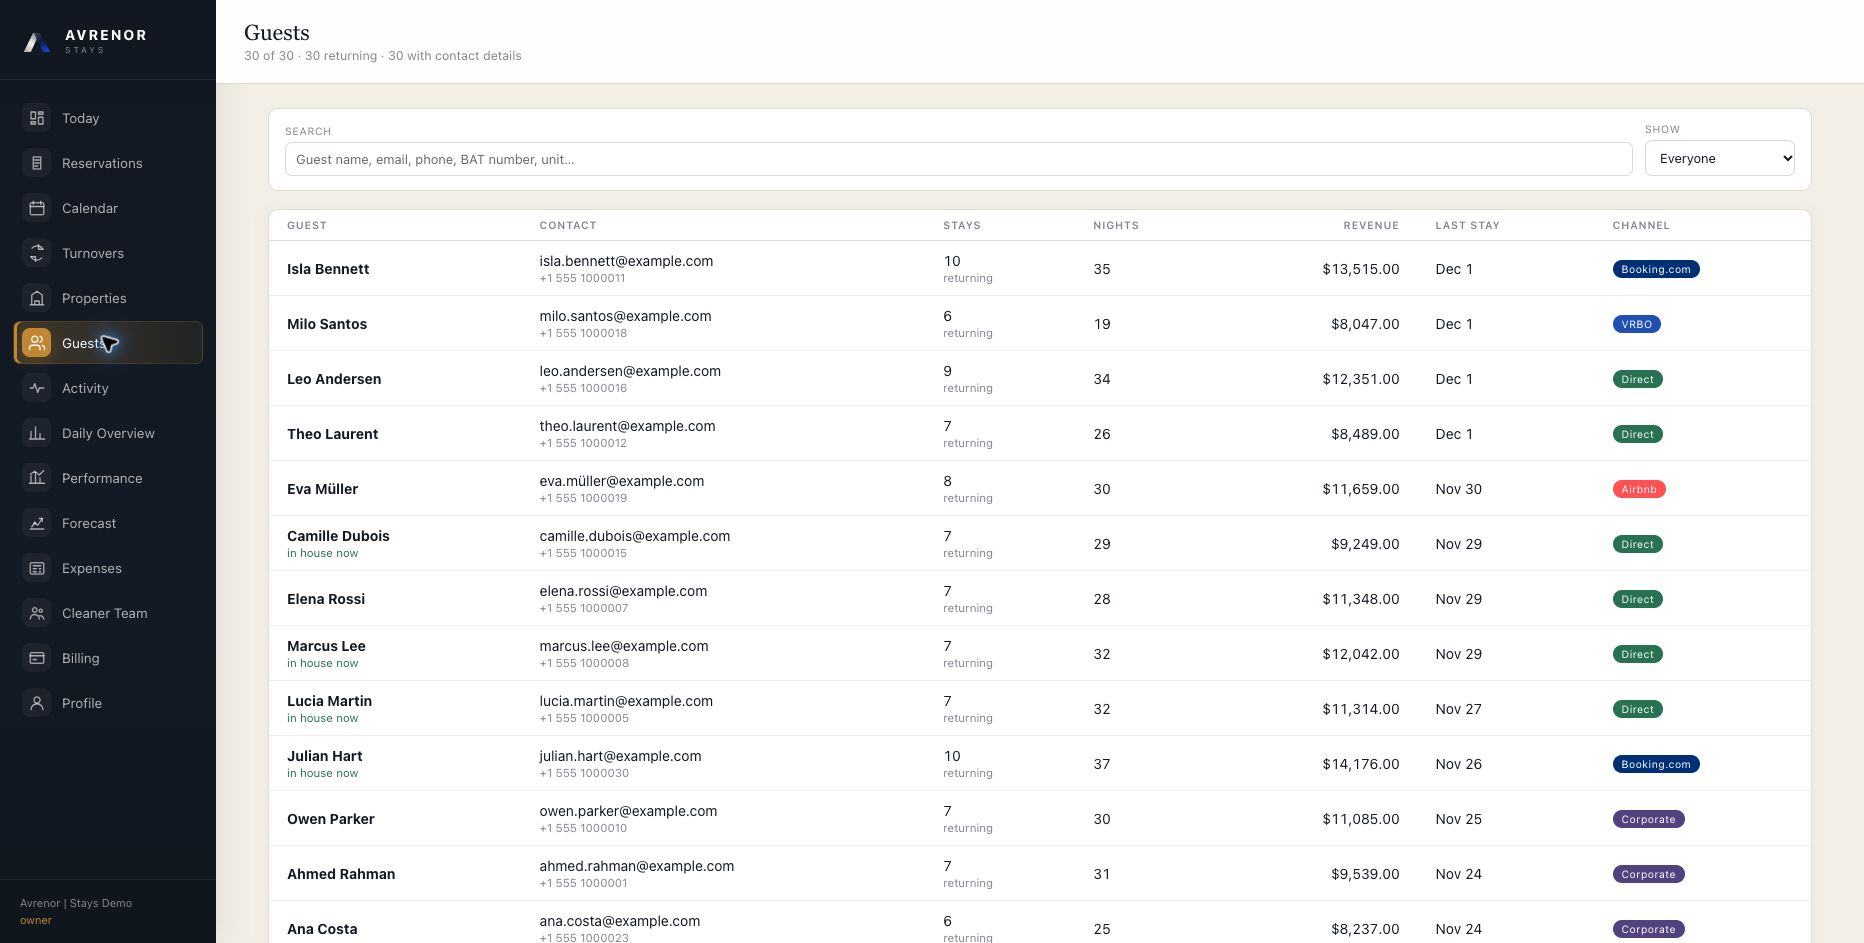Click Elena Rossi's guest name
1864x943 pixels.
click(326, 599)
